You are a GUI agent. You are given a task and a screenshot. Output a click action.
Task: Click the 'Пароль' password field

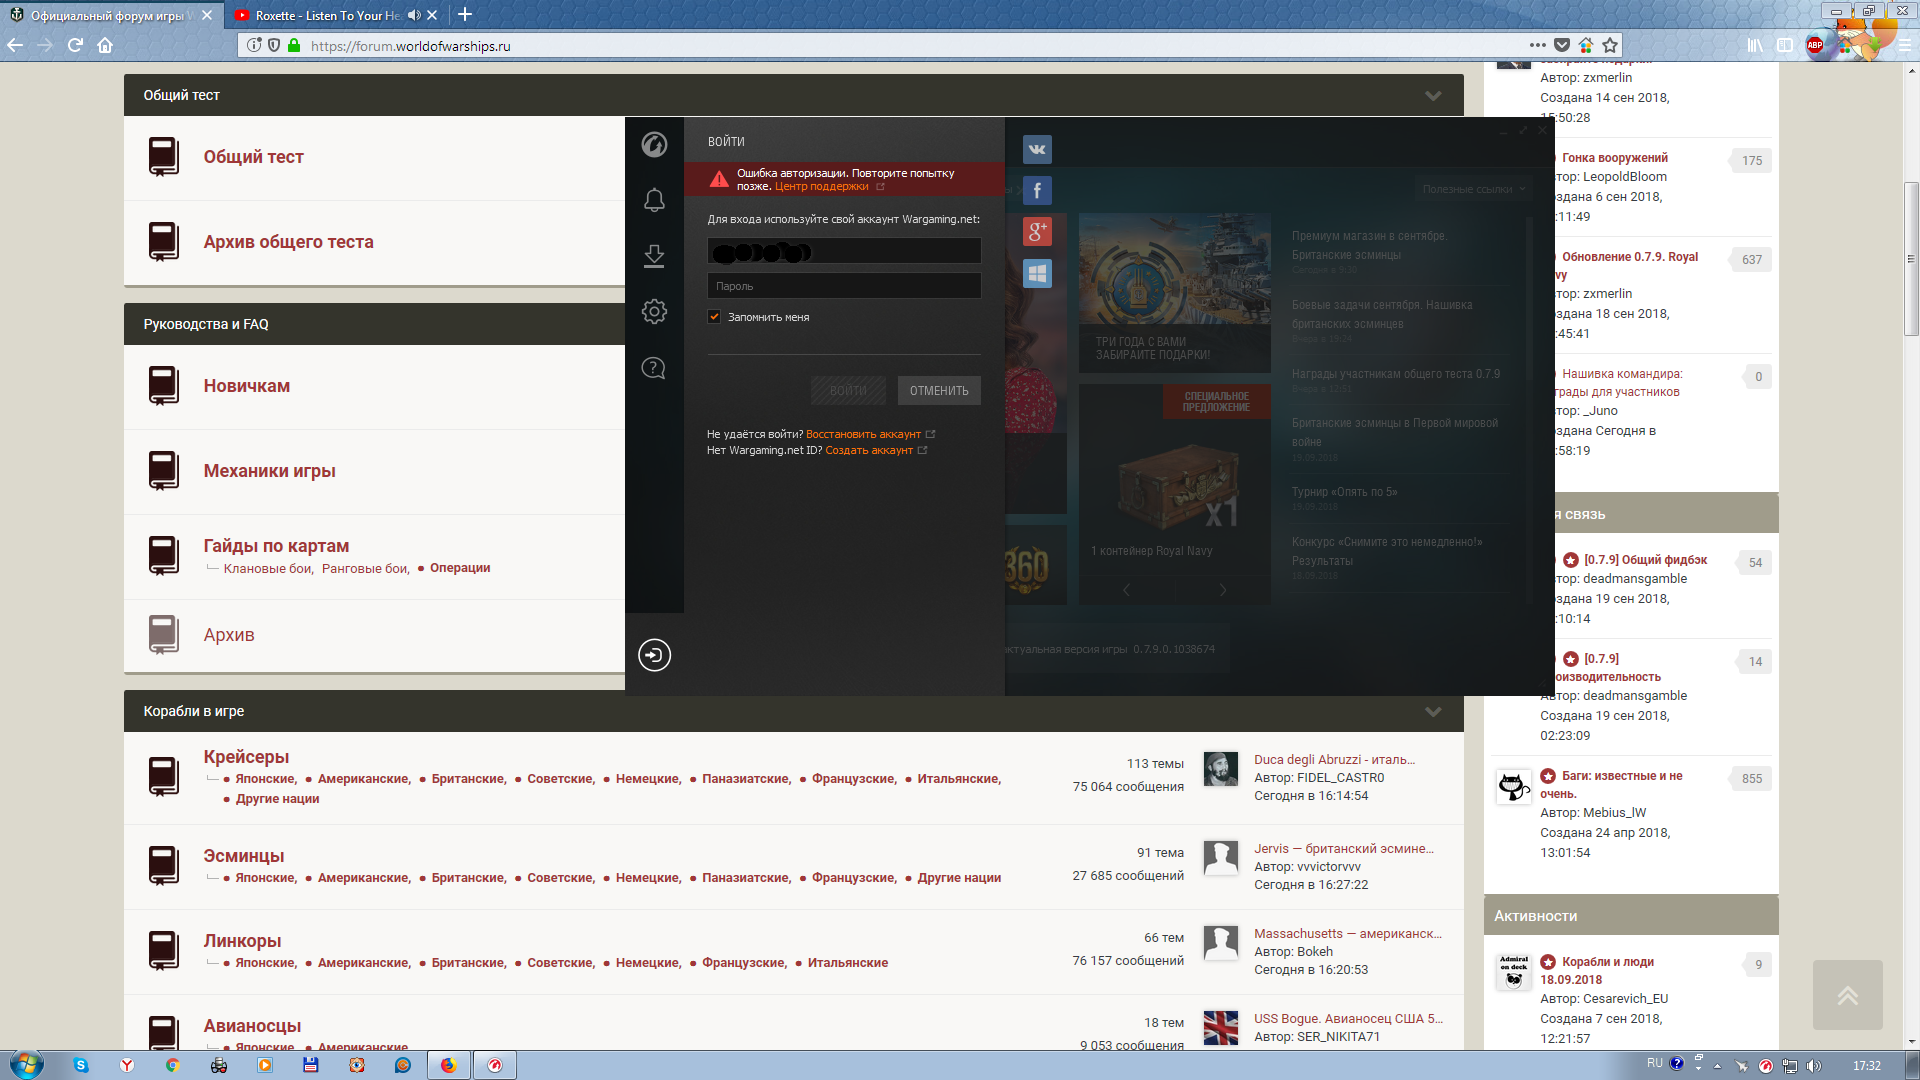[844, 286]
